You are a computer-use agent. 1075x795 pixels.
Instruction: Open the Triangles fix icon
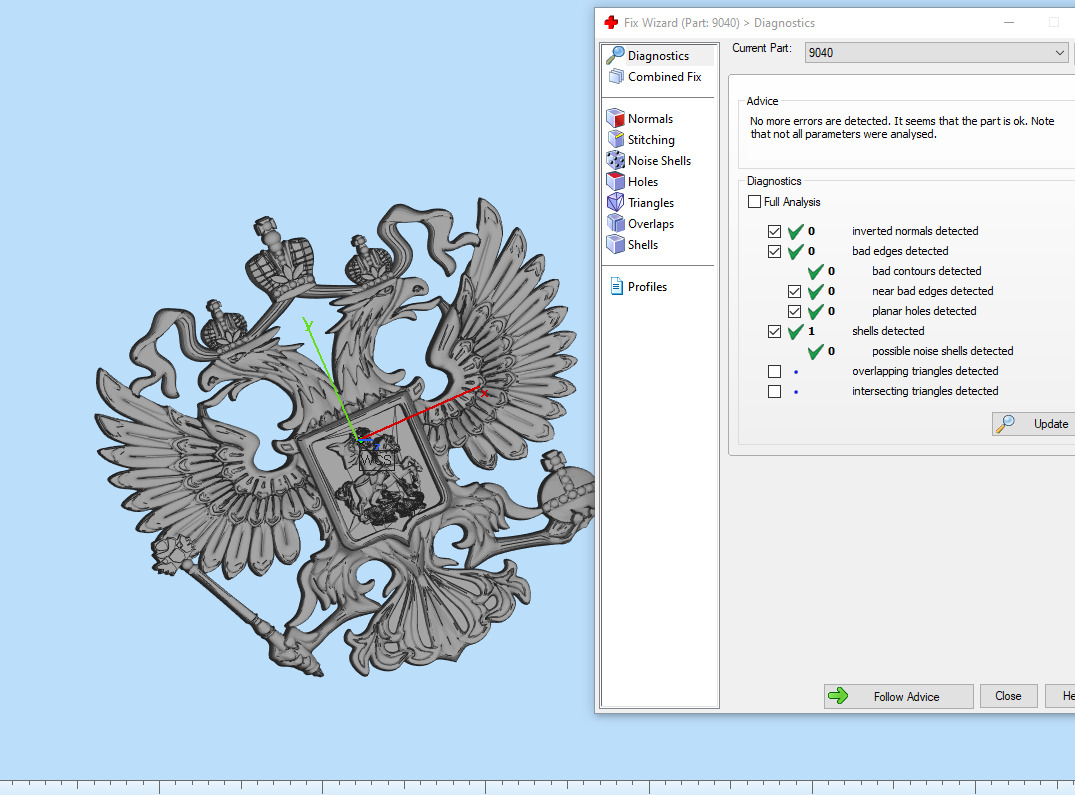point(616,202)
